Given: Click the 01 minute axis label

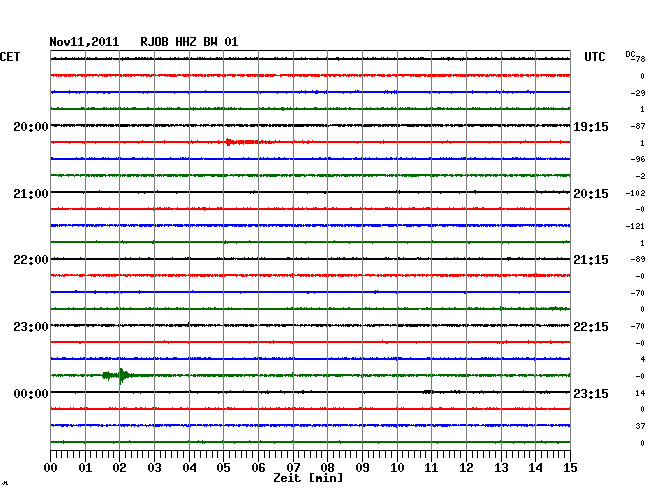Looking at the screenshot, I should (x=85, y=467).
